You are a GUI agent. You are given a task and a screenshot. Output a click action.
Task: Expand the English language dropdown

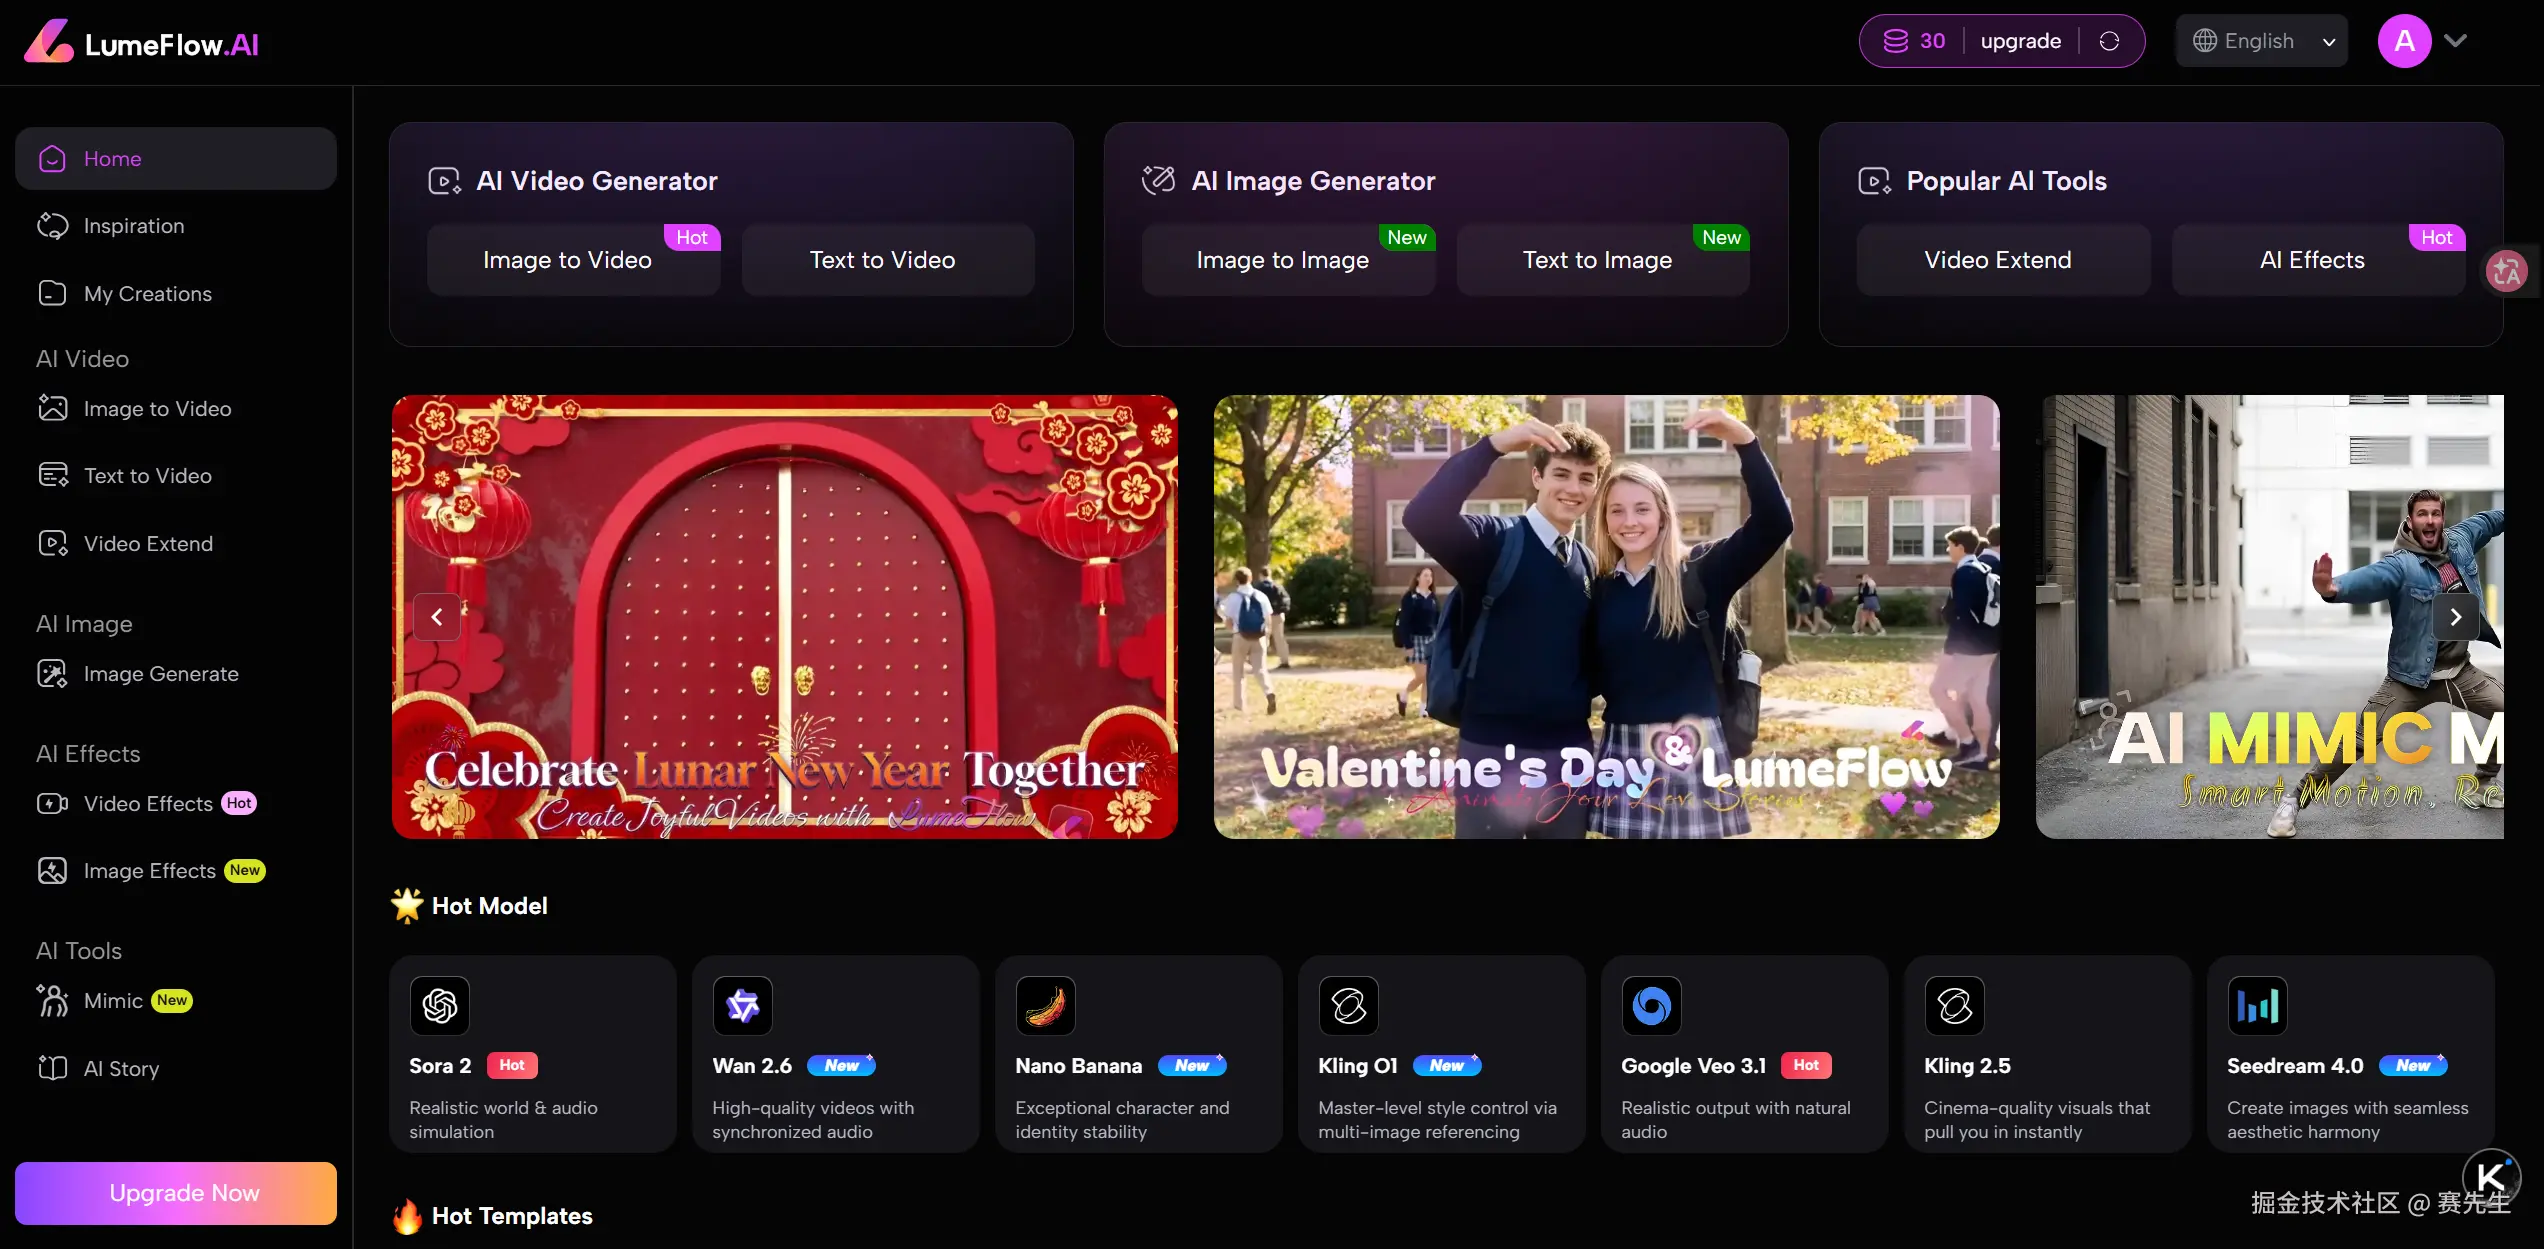2261,41
